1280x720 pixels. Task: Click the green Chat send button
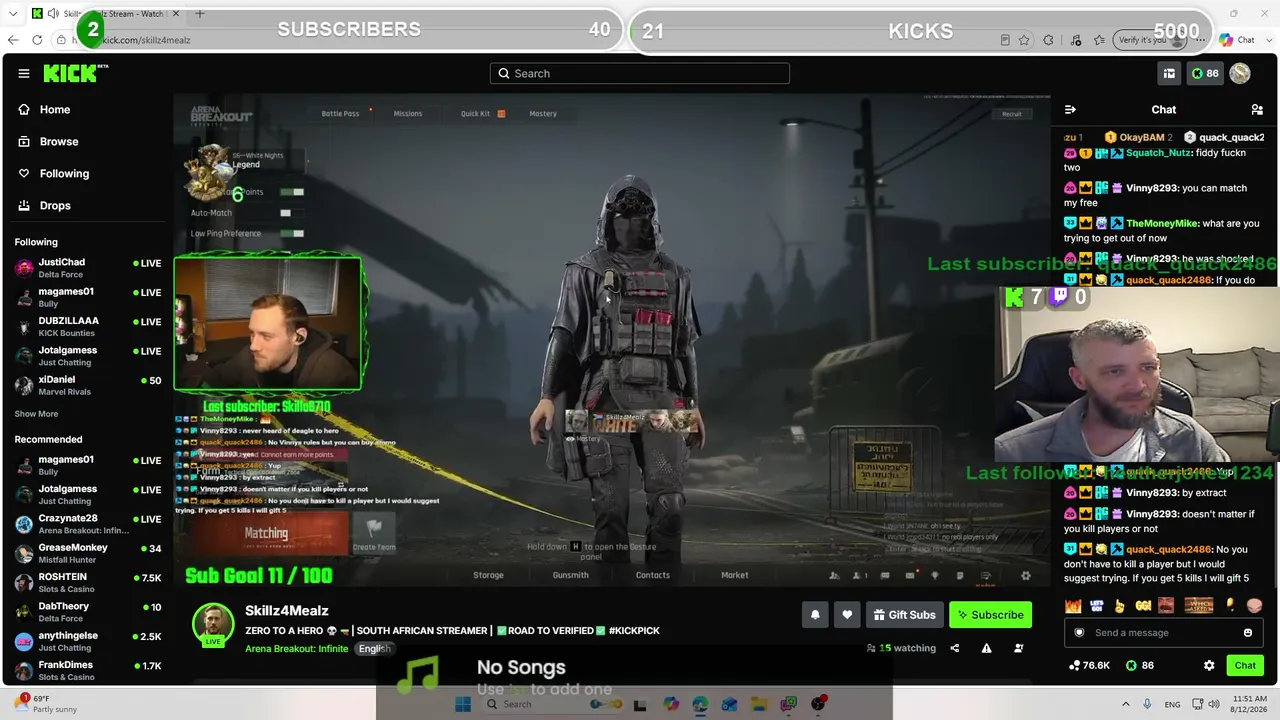tap(1245, 665)
